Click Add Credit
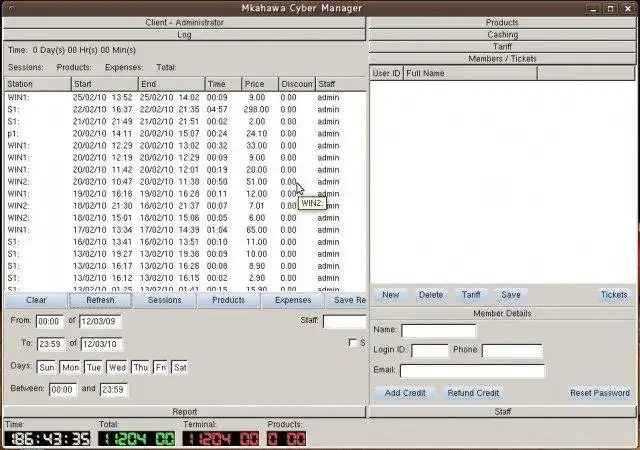The width and height of the screenshot is (640, 450). click(x=405, y=393)
